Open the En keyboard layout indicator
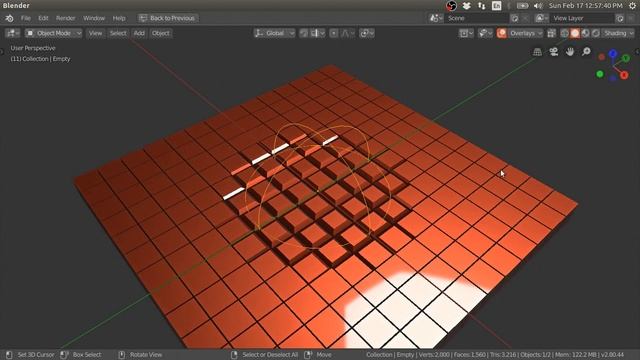 [x=497, y=6]
